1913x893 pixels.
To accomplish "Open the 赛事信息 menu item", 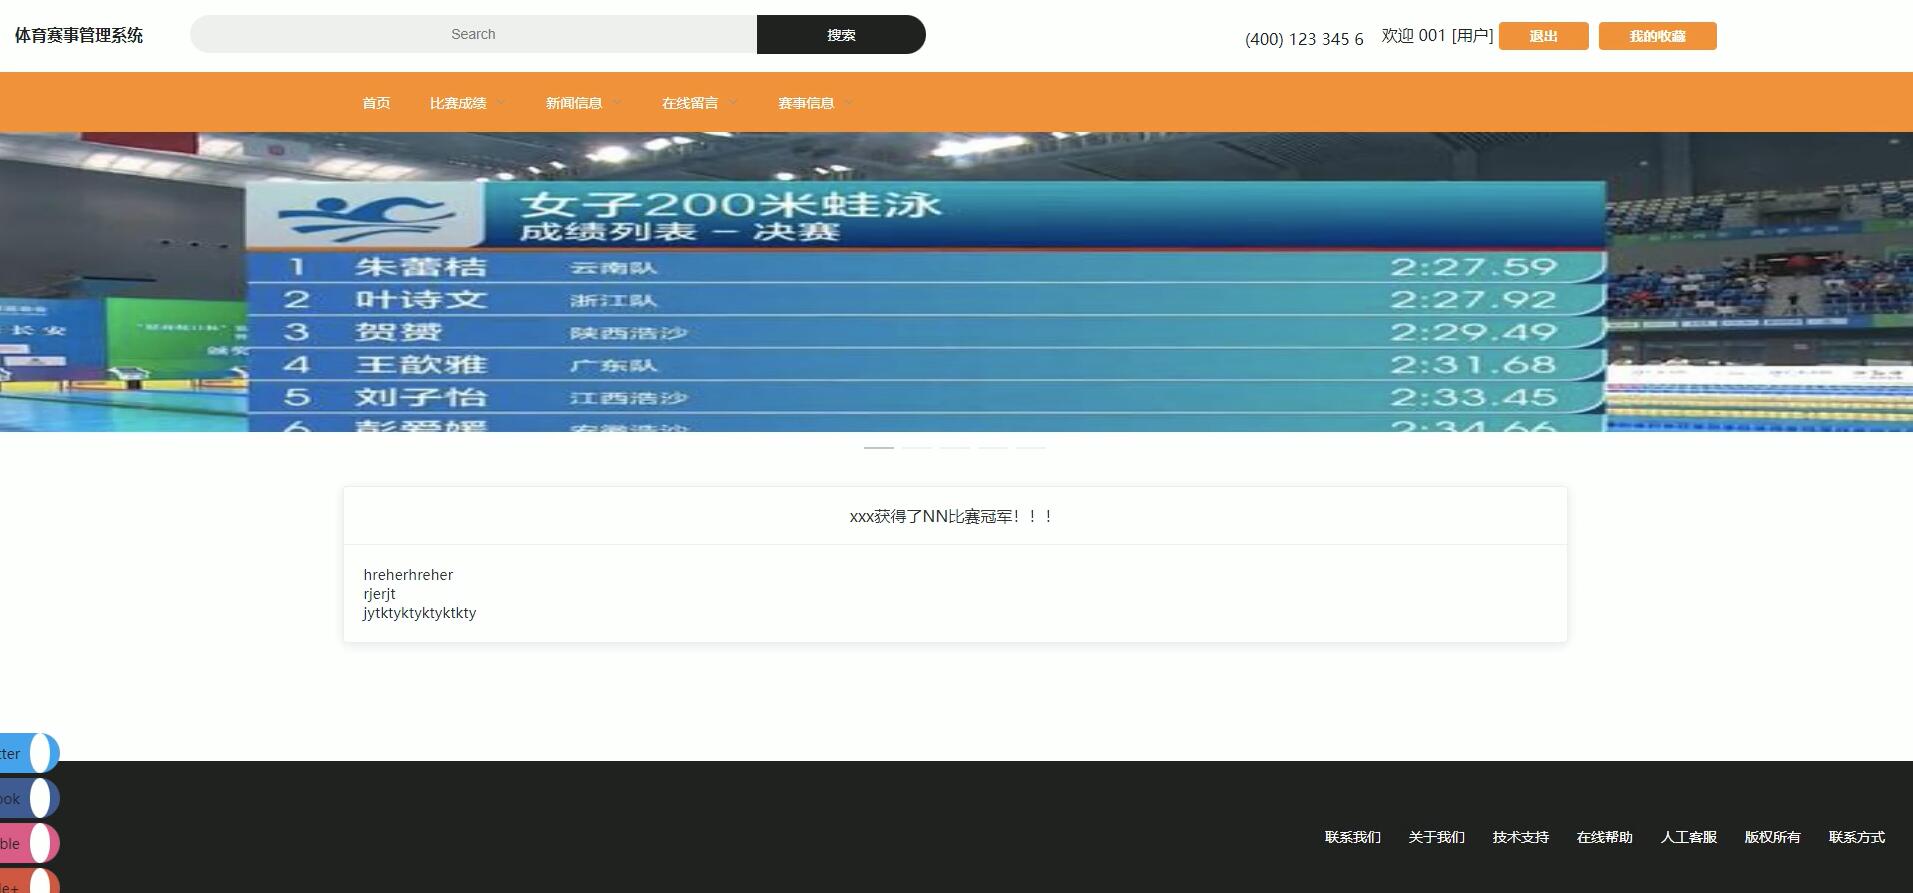I will (806, 103).
